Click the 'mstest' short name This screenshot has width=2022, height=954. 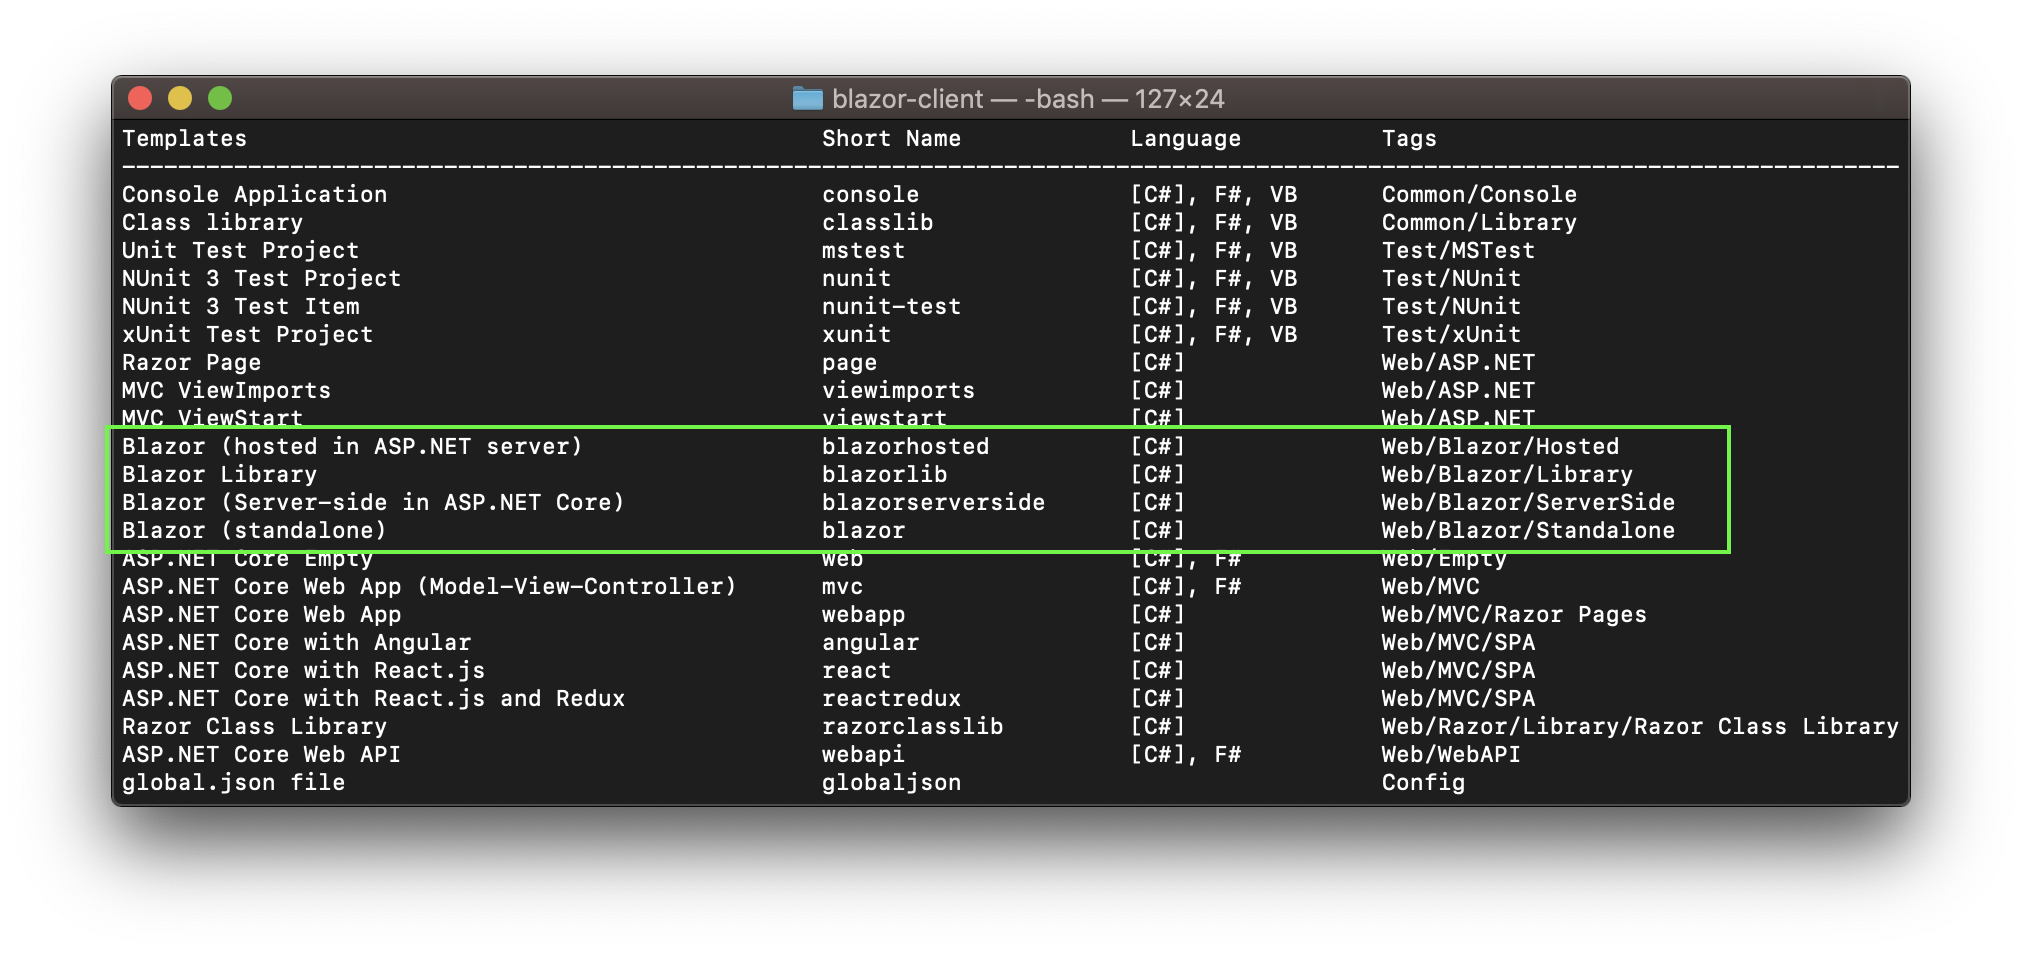(x=864, y=251)
